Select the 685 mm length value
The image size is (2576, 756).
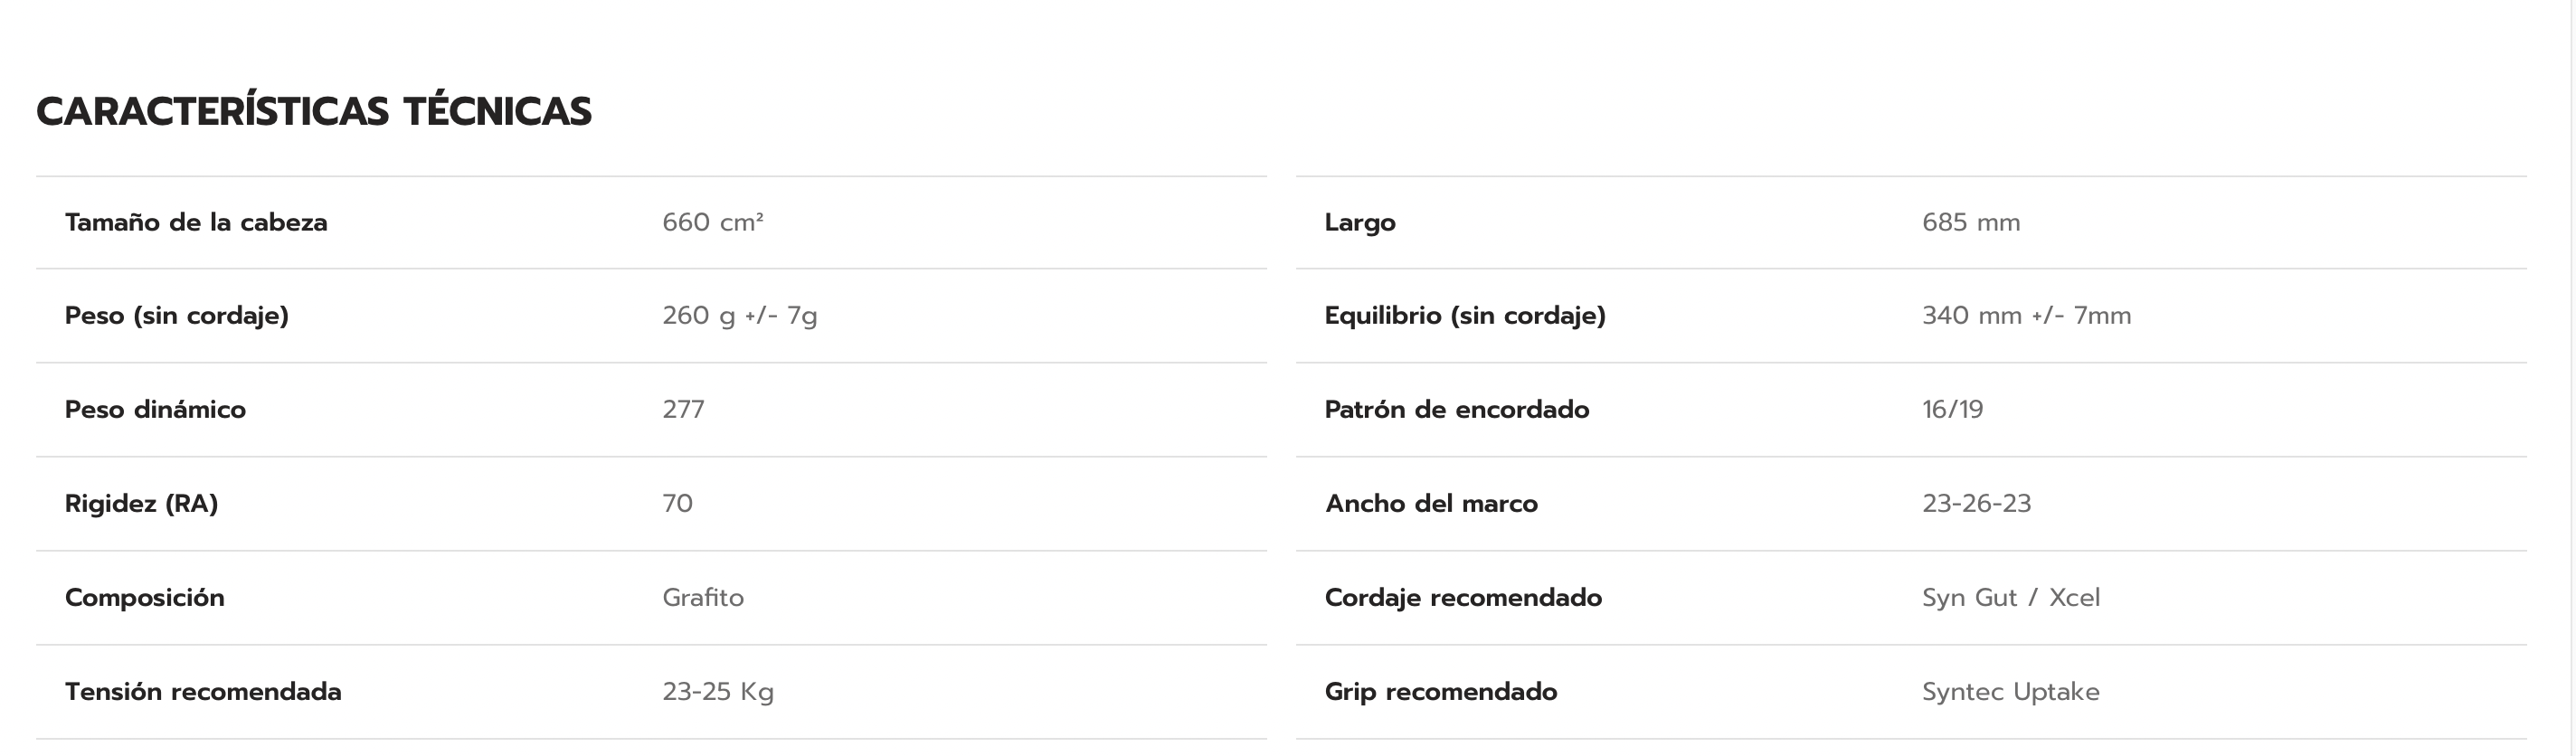click(1970, 222)
